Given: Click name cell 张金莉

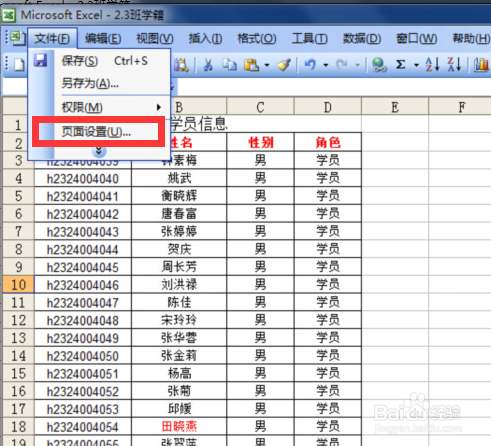Looking at the screenshot, I should [x=179, y=356].
